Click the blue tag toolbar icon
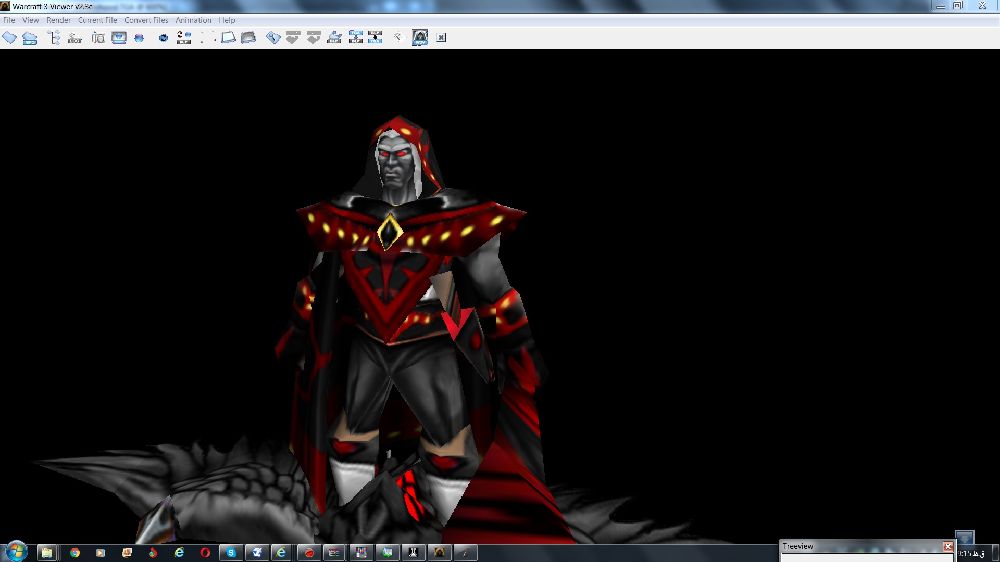 pyautogui.click(x=273, y=38)
